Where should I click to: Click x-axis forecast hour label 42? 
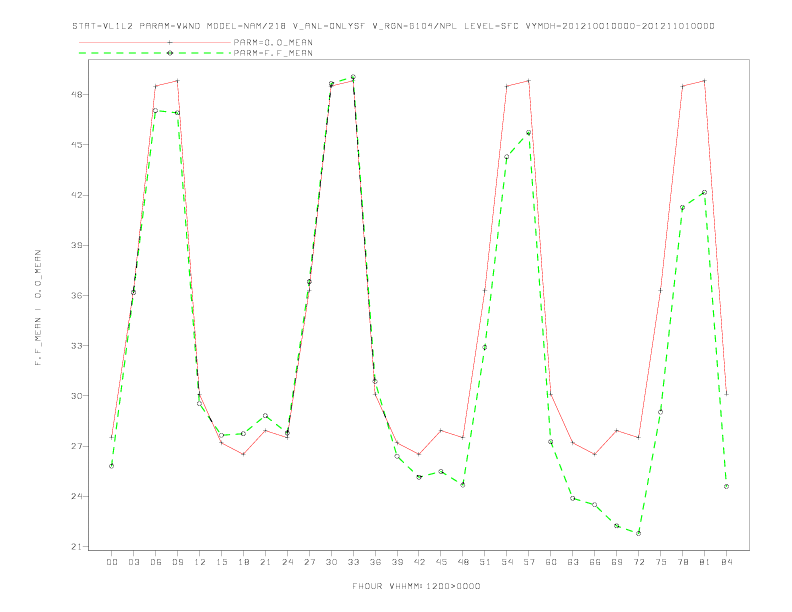(x=419, y=562)
